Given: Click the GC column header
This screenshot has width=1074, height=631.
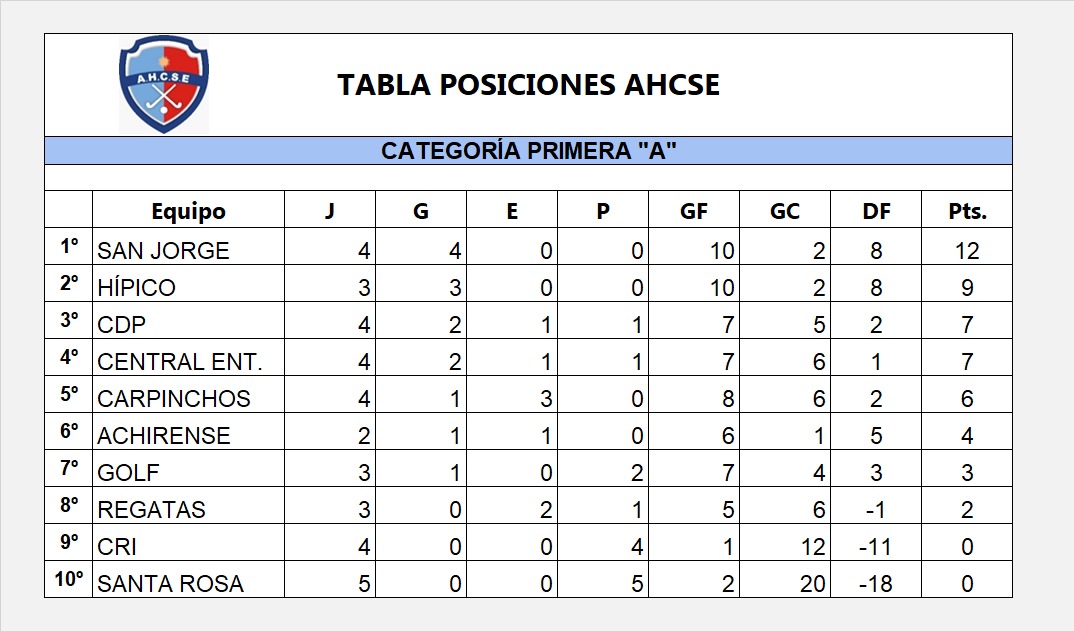Looking at the screenshot, I should pos(785,211).
